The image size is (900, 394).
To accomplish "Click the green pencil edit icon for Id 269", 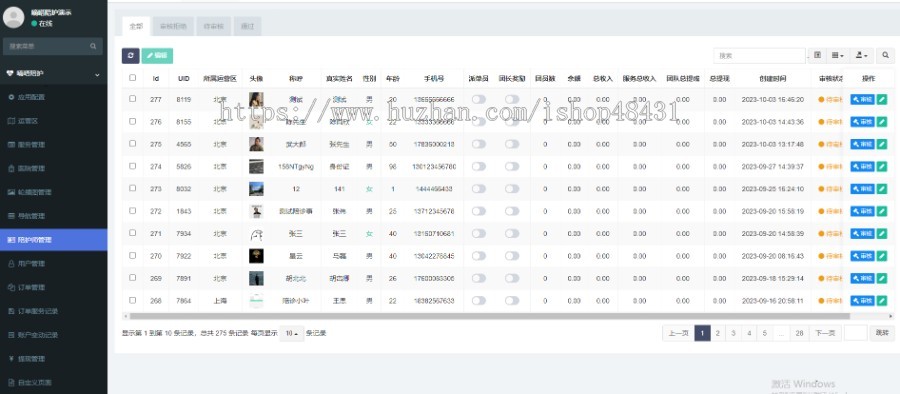I will pos(882,279).
